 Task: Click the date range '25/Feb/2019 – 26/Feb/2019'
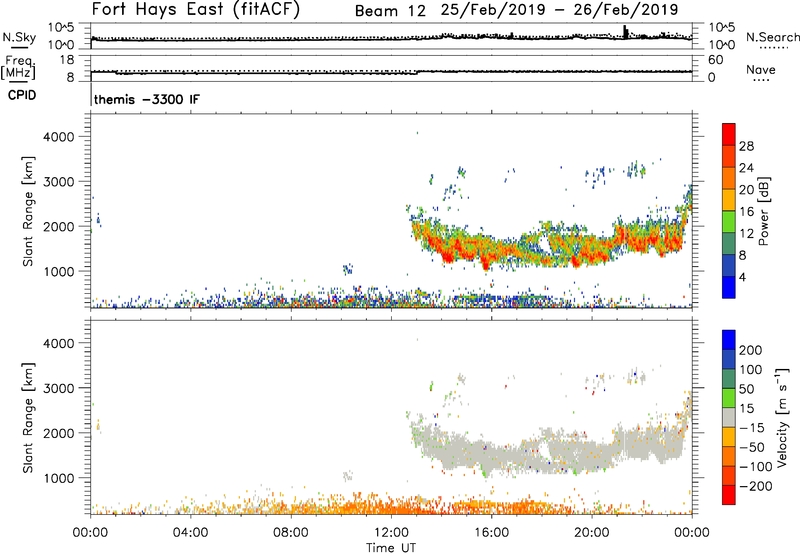[560, 9]
